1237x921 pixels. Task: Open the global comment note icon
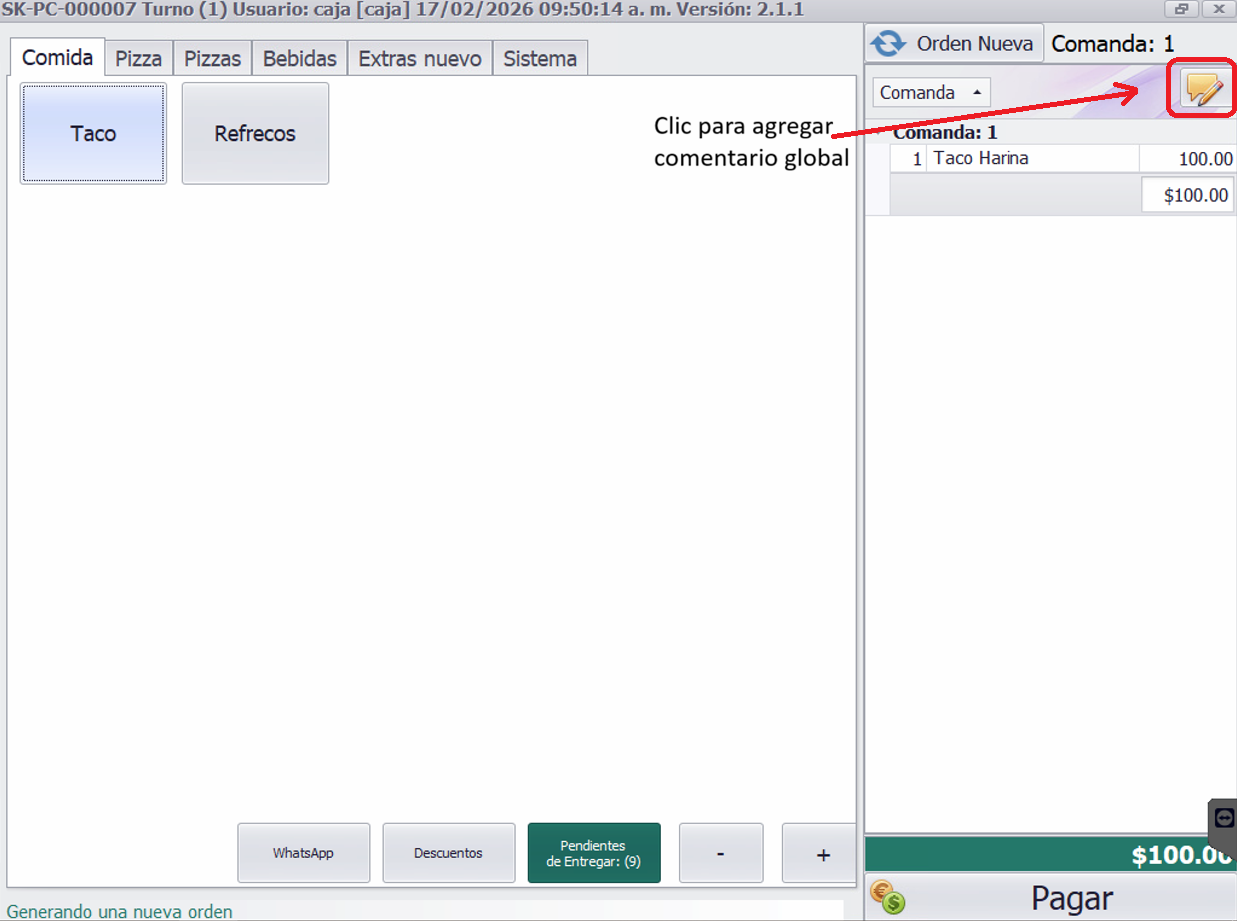(x=1204, y=91)
